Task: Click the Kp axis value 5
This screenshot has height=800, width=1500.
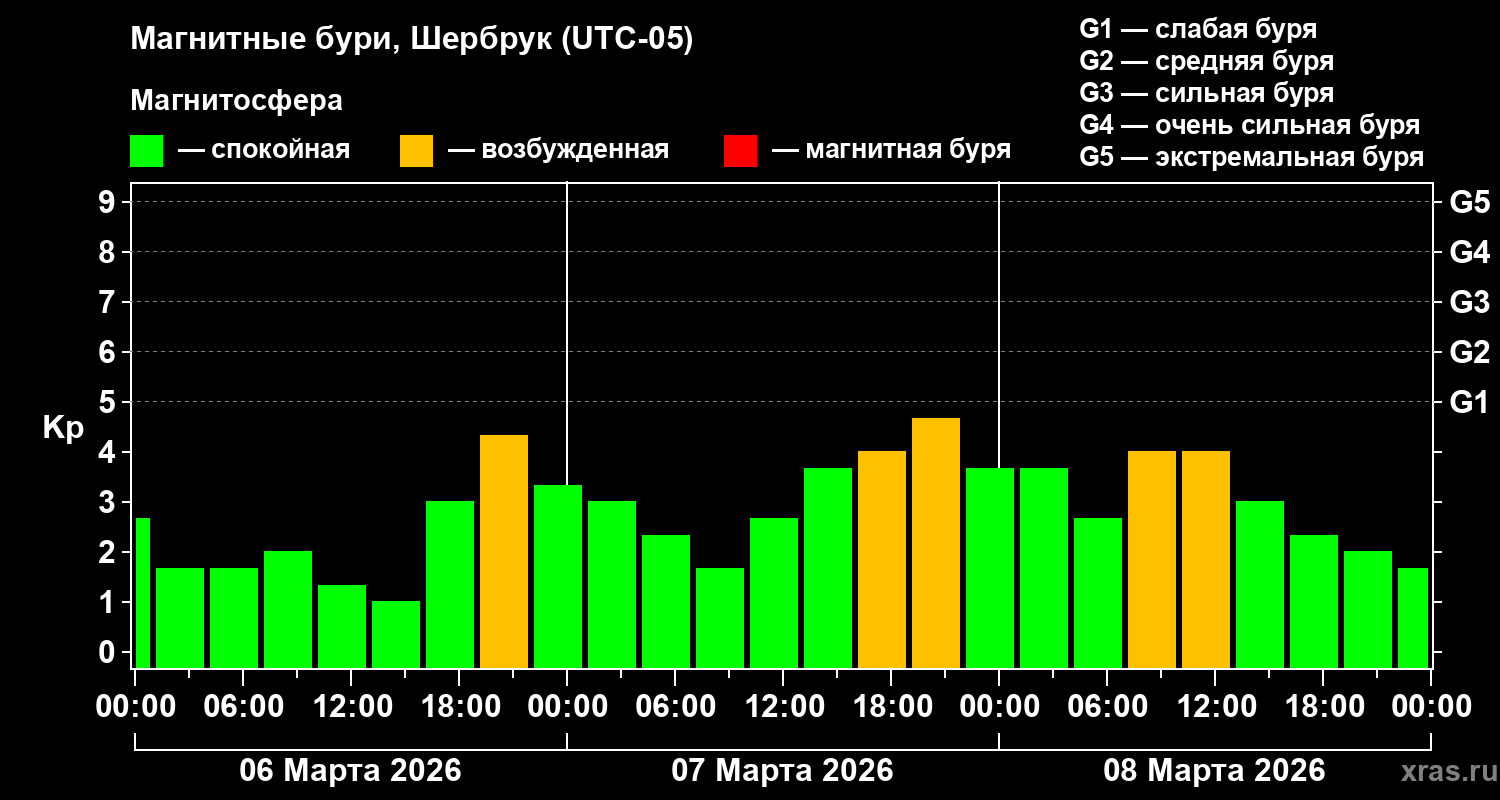Action: [109, 402]
